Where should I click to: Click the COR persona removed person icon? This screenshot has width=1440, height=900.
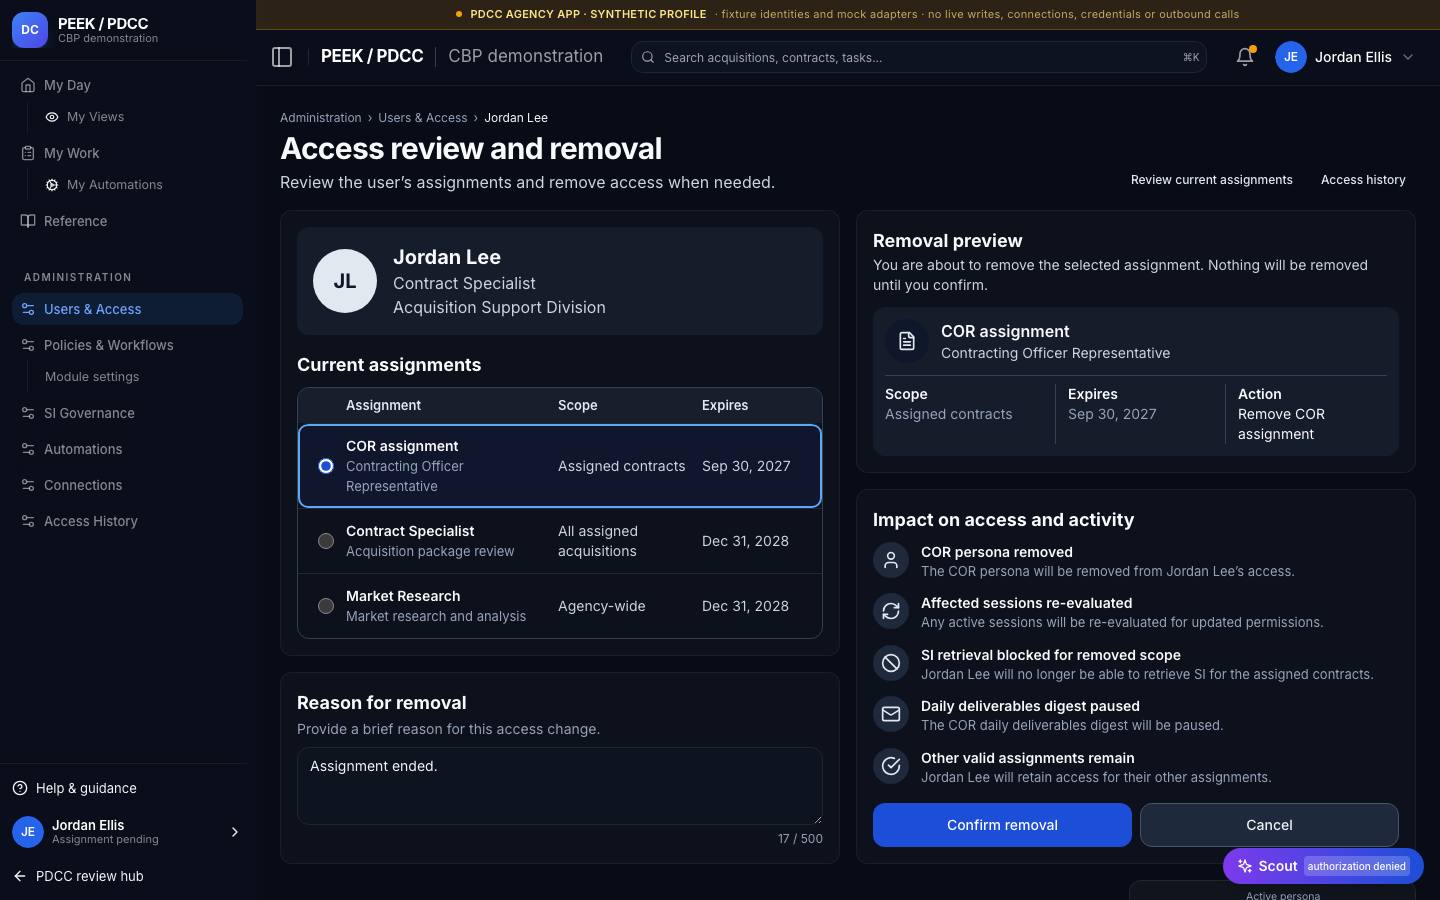click(x=891, y=560)
